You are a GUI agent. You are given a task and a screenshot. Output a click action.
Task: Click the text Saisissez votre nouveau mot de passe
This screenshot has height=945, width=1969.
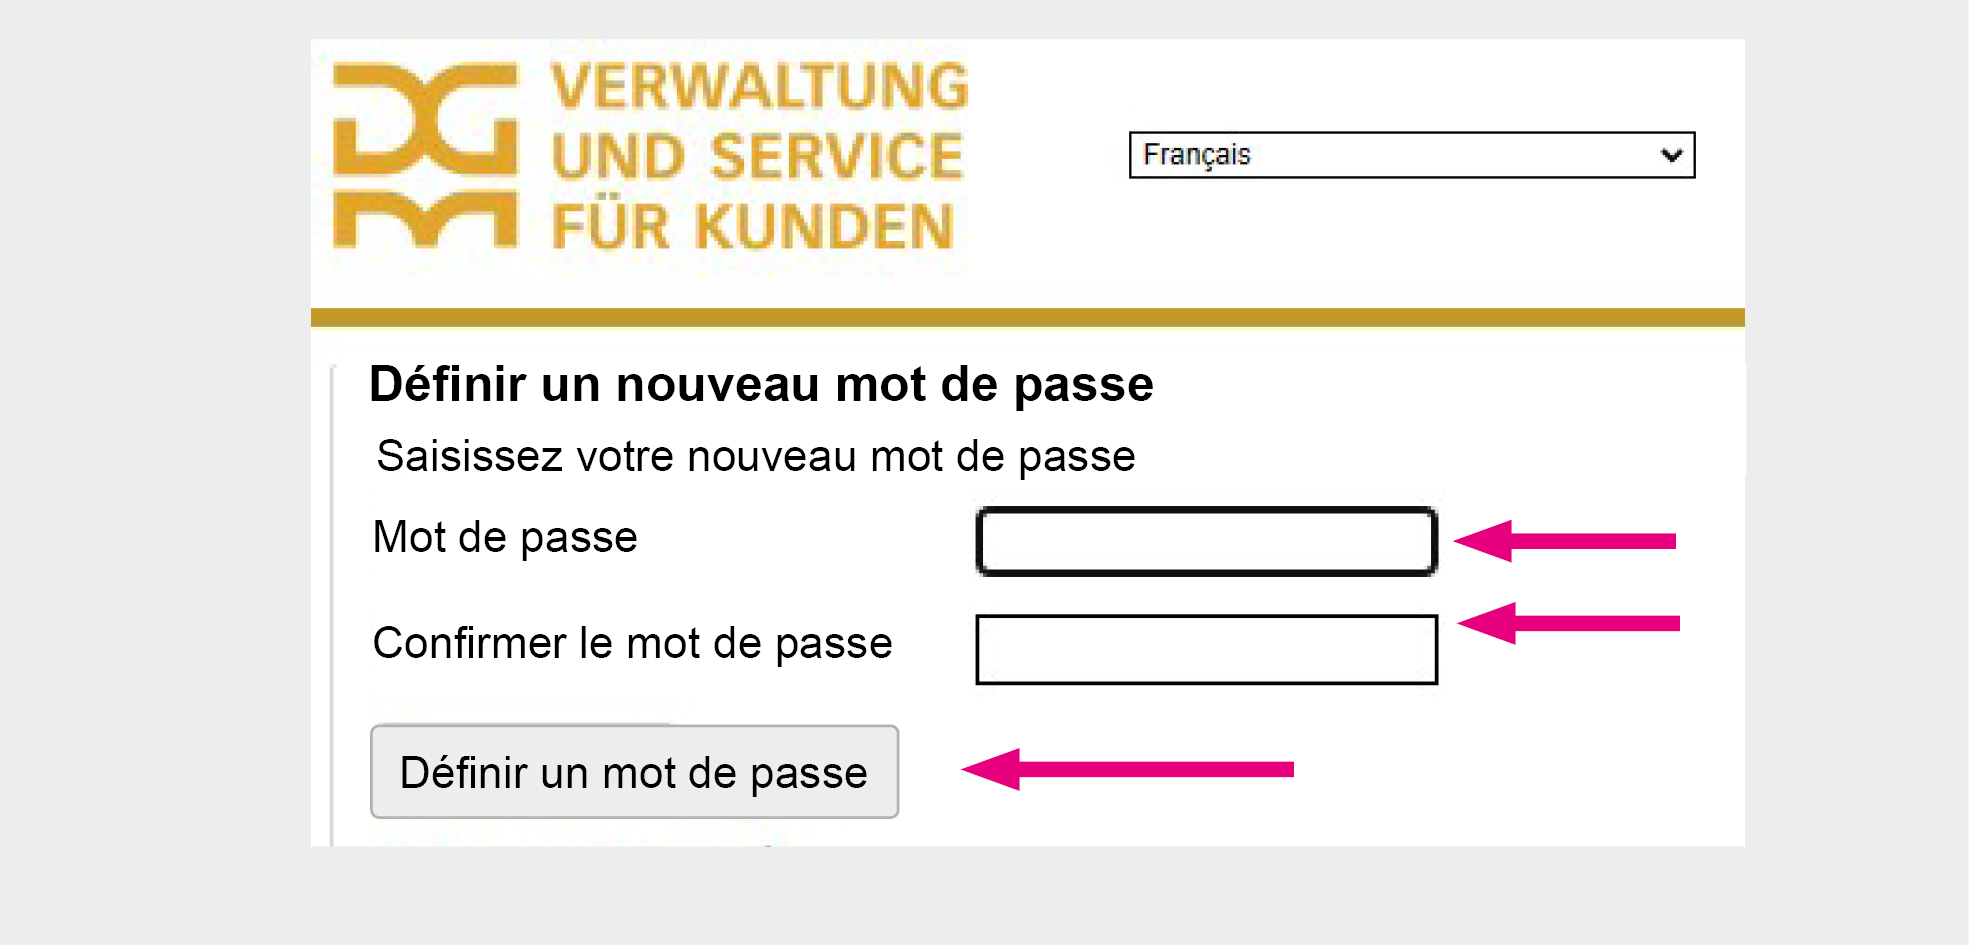755,457
